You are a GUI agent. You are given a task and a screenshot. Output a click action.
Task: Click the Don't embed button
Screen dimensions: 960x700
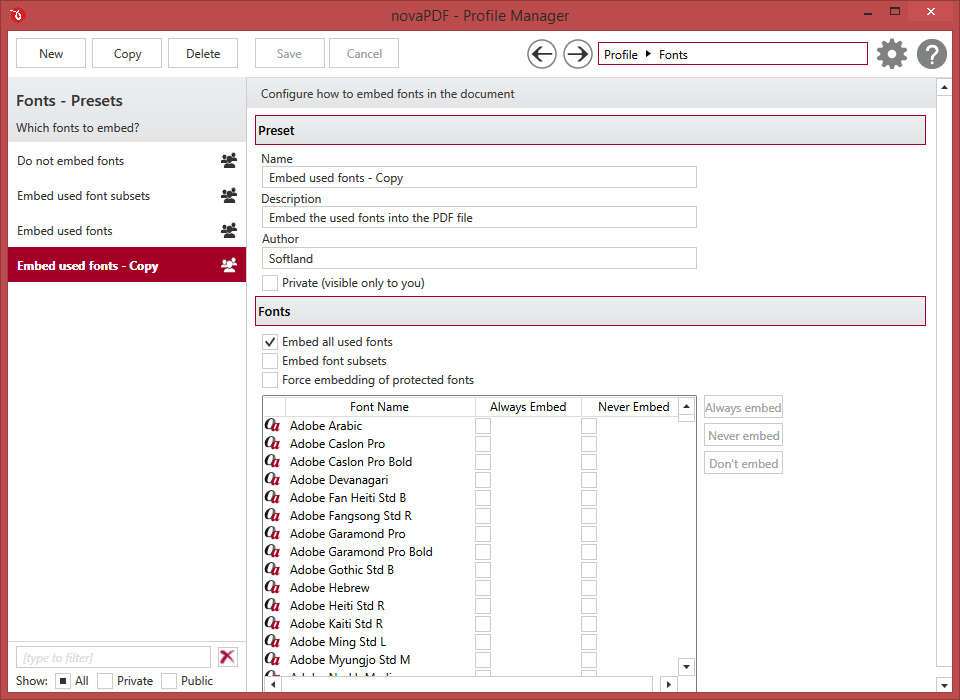pyautogui.click(x=743, y=464)
